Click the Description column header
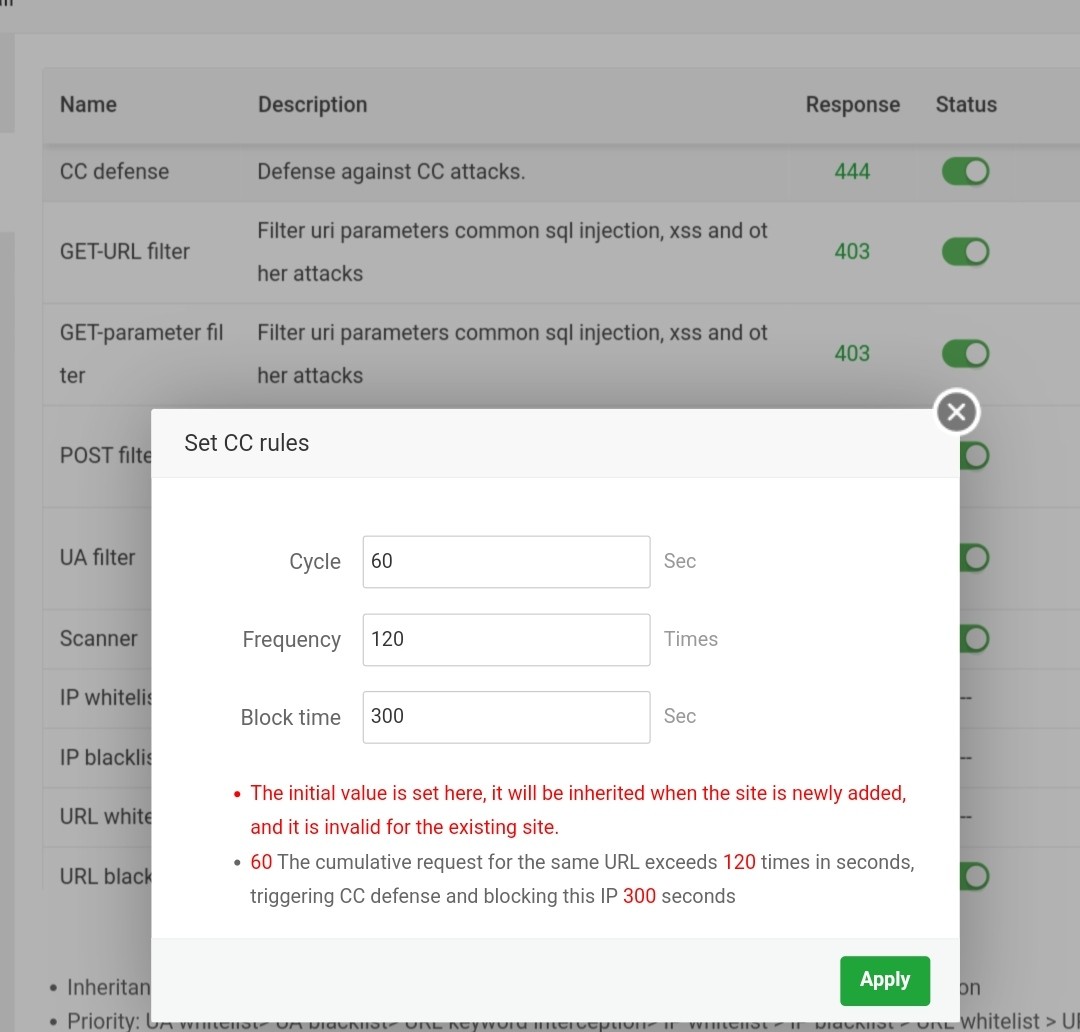The image size is (1080, 1032). pyautogui.click(x=312, y=105)
